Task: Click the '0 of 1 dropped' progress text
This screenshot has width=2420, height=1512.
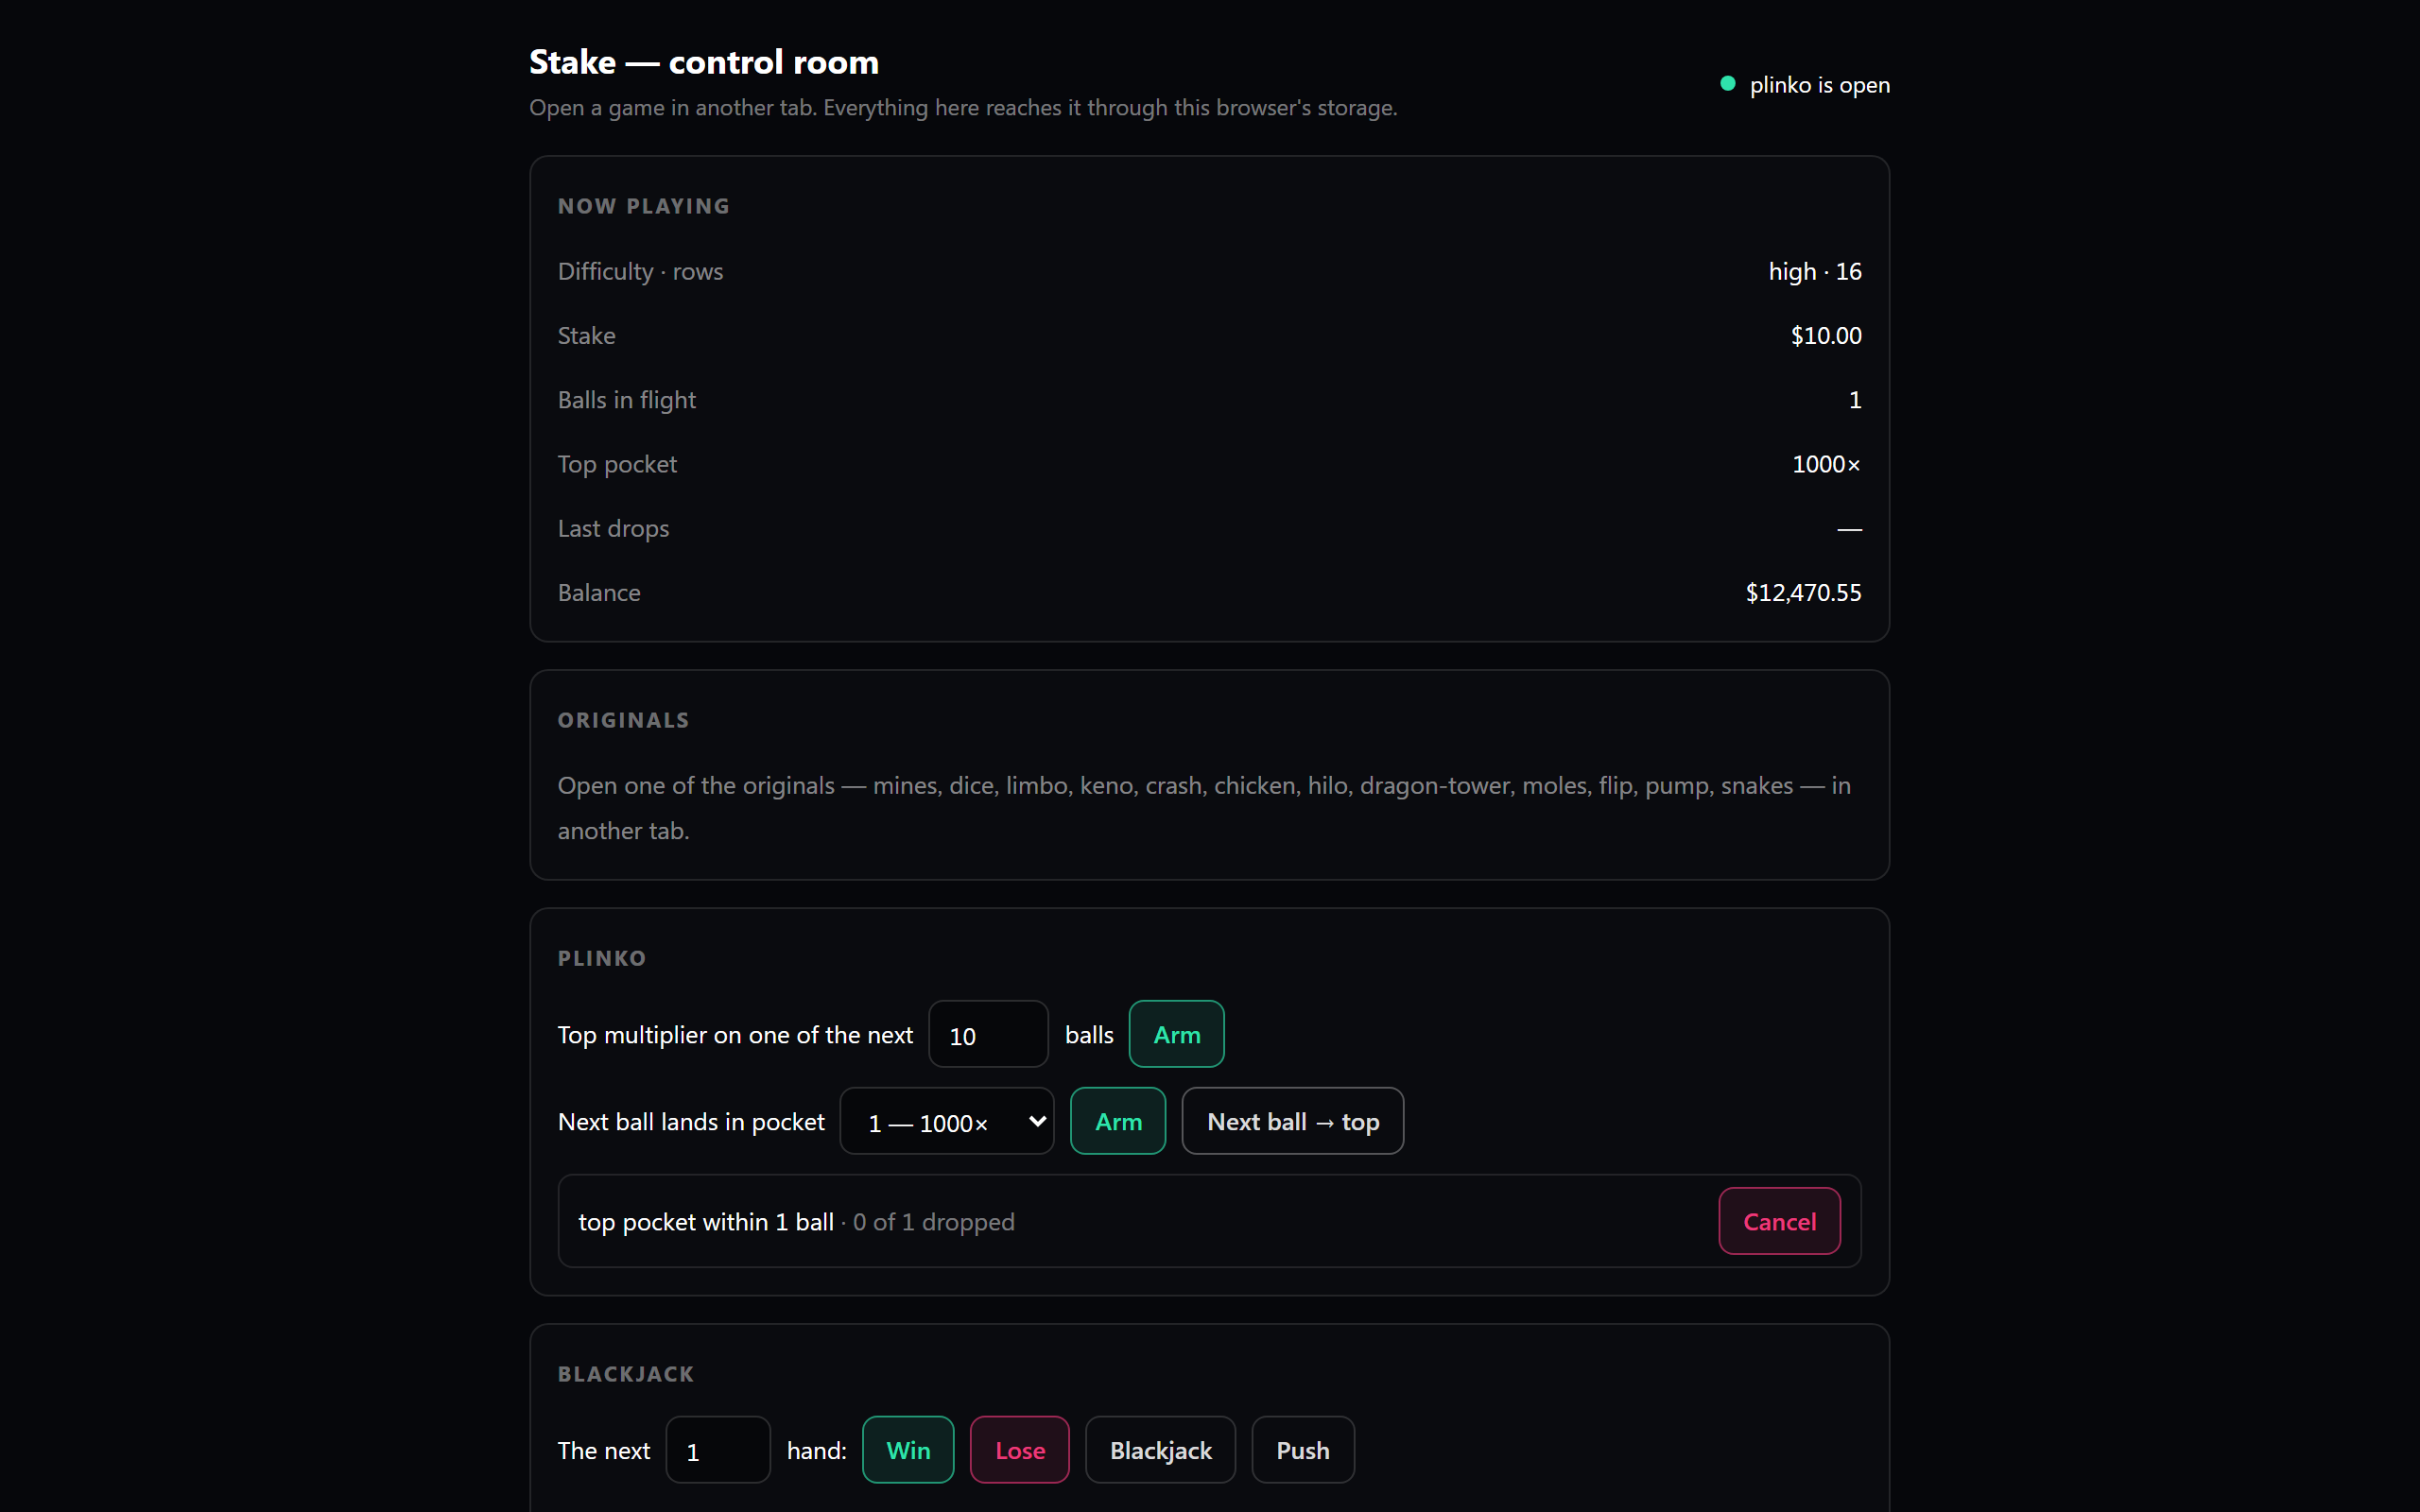Action: 934,1222
